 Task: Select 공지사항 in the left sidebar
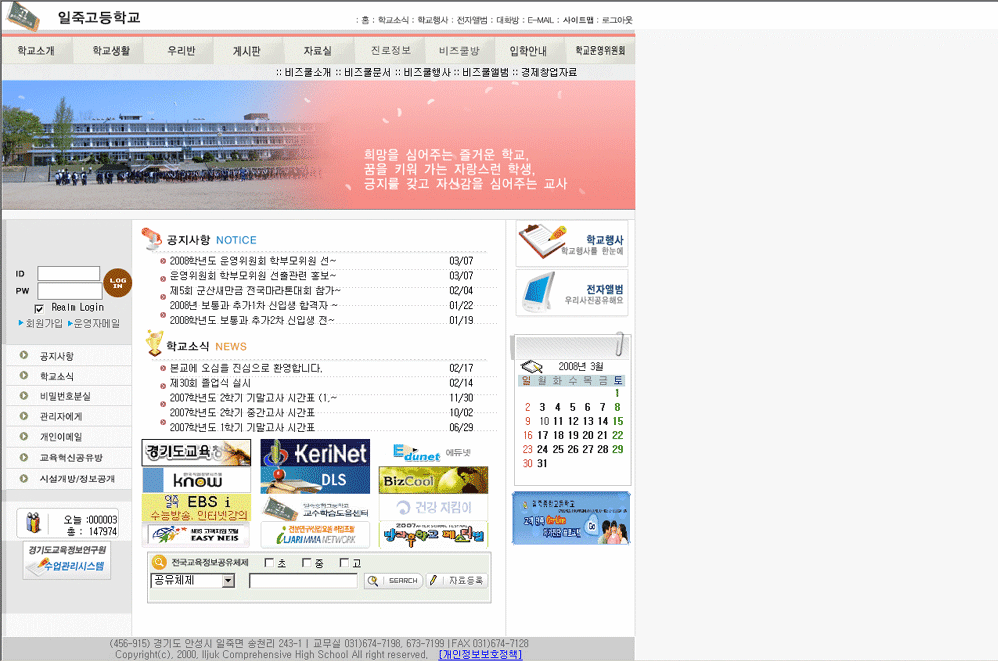tap(57, 356)
